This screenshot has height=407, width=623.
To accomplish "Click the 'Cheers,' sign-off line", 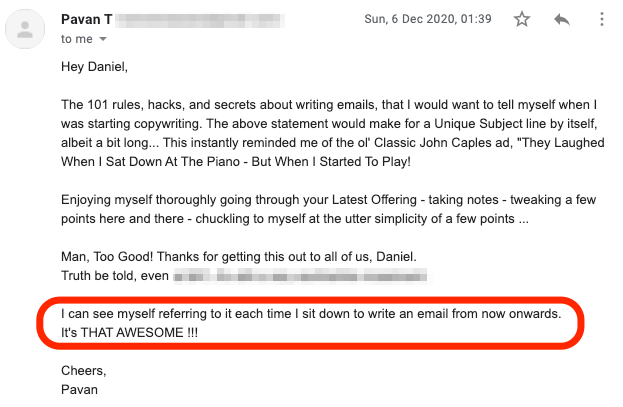I will pos(84,370).
